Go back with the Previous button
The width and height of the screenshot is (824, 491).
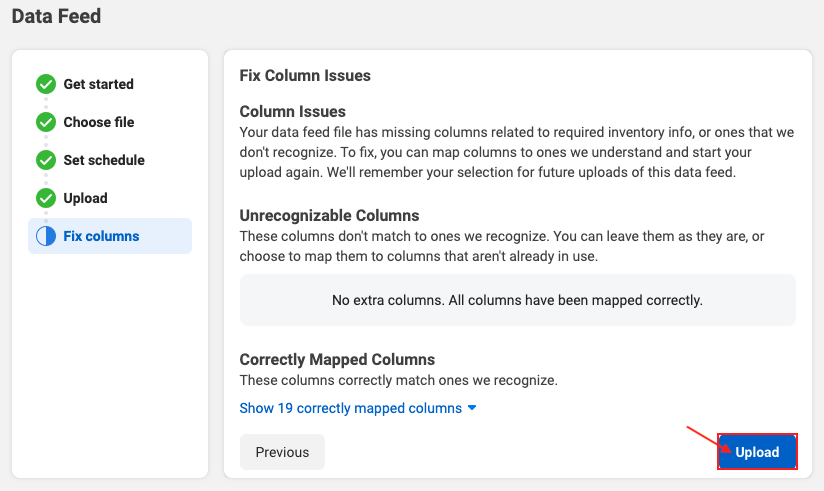click(282, 452)
